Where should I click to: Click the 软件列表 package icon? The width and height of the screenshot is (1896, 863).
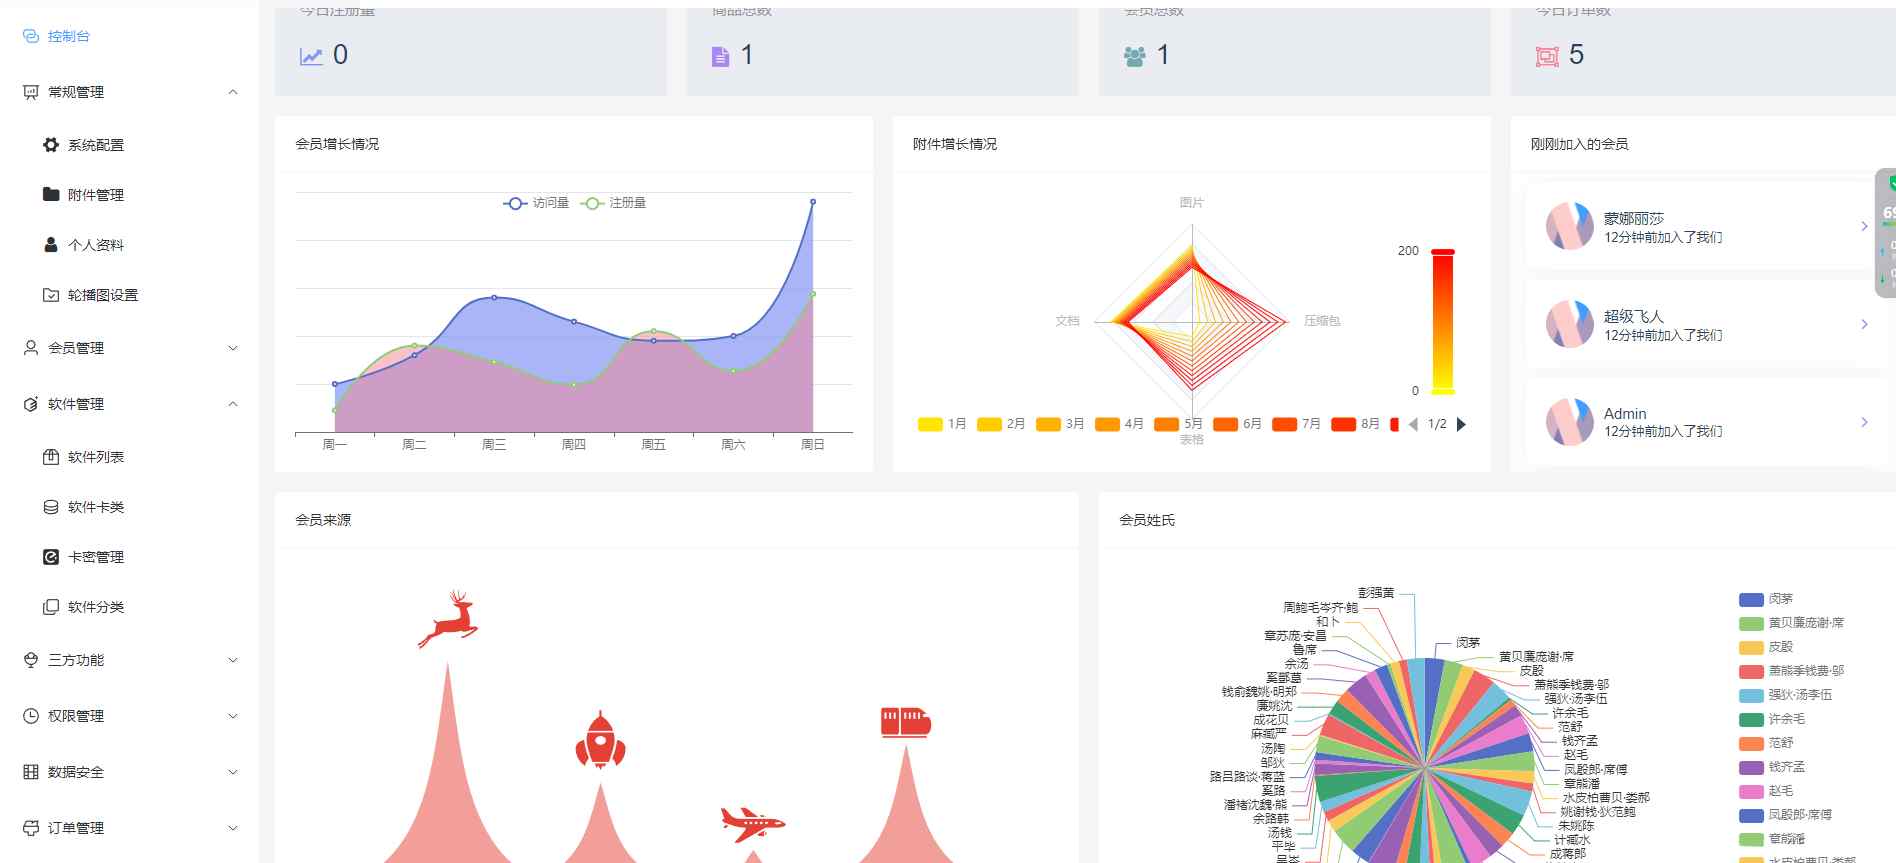pyautogui.click(x=51, y=457)
